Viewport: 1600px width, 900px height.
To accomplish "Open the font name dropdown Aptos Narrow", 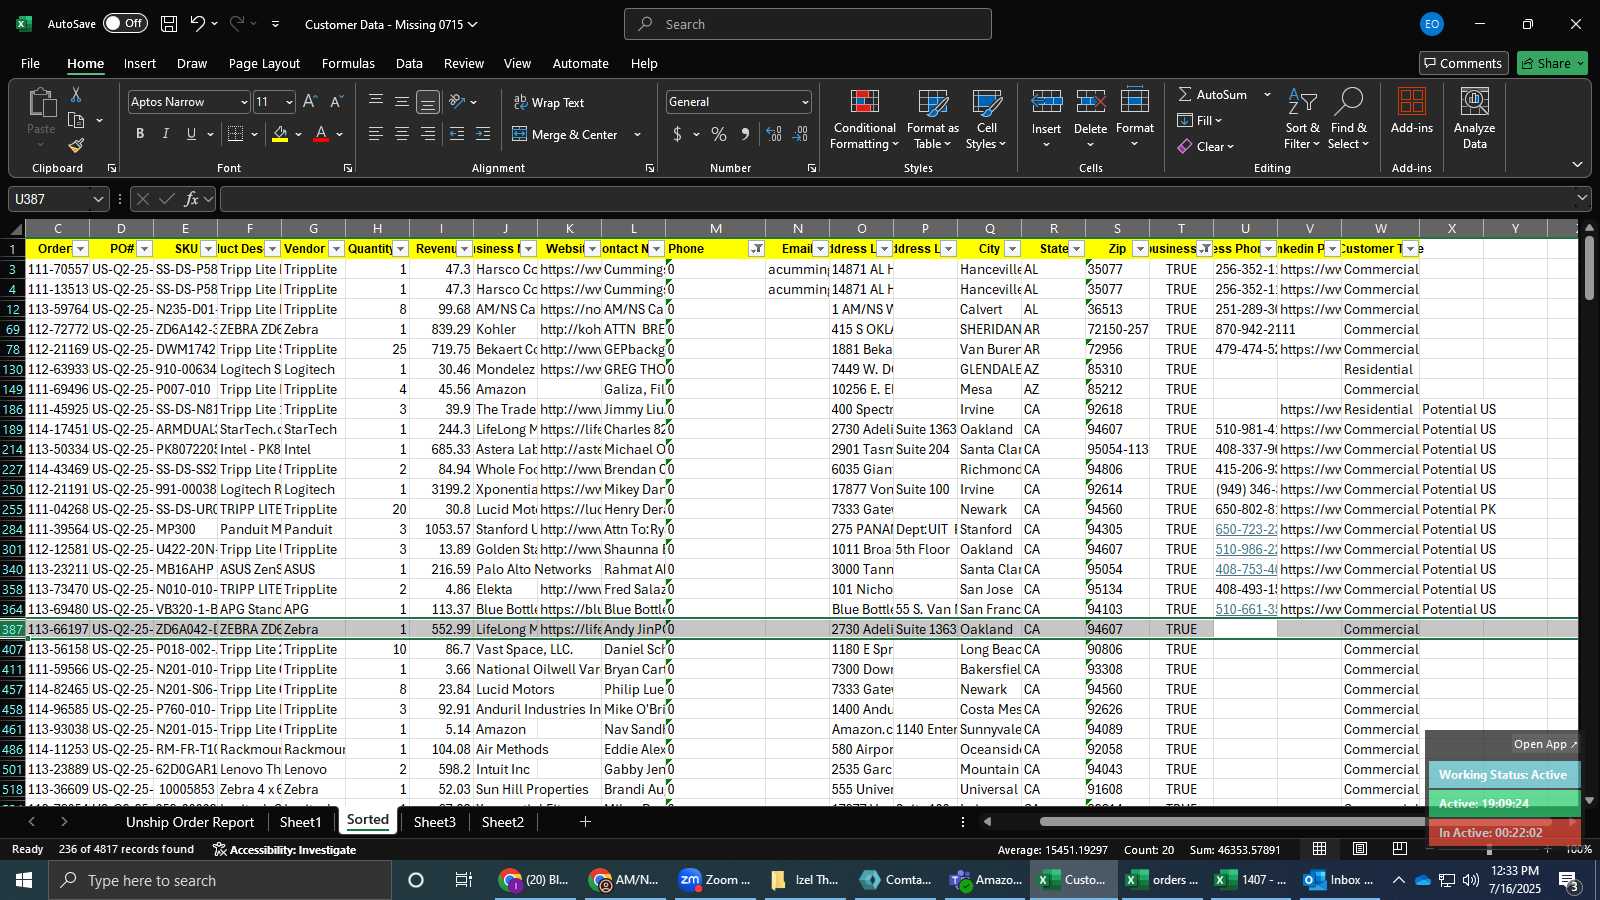I will (x=243, y=102).
